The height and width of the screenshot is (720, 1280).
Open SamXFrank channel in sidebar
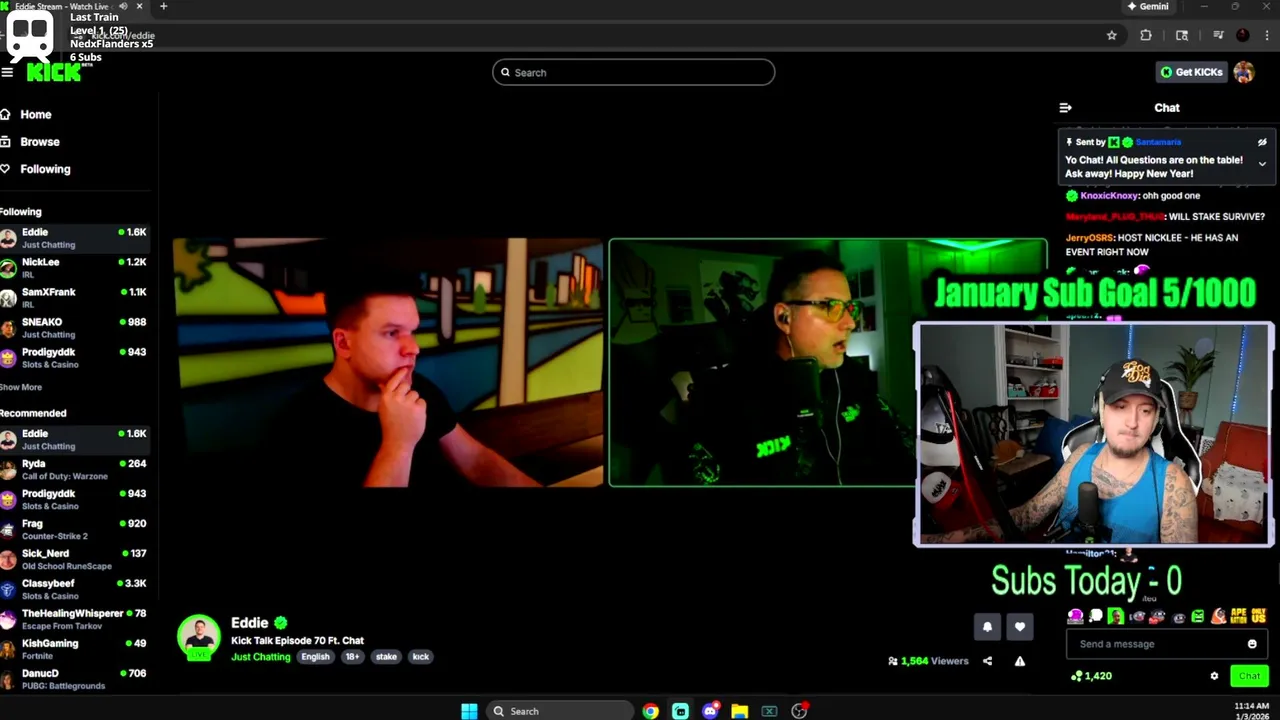point(74,298)
